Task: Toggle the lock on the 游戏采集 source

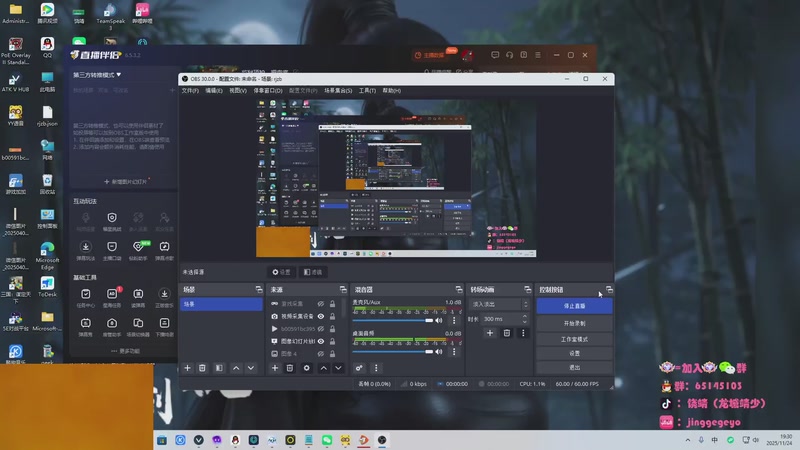Action: (x=333, y=304)
